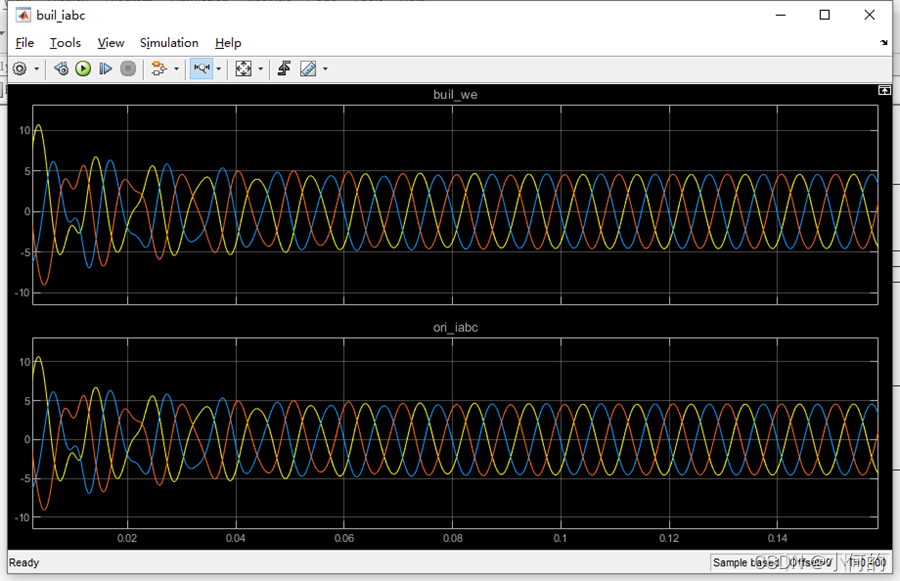Open the Help menu
The width and height of the screenshot is (900, 581).
click(x=228, y=43)
